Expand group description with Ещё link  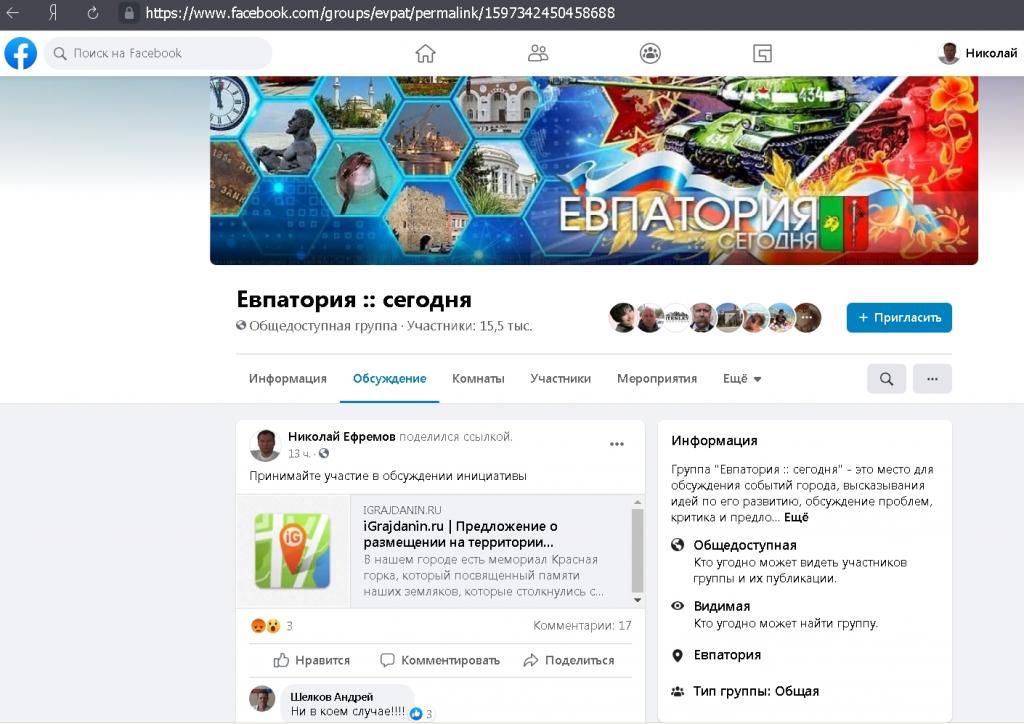click(x=796, y=517)
